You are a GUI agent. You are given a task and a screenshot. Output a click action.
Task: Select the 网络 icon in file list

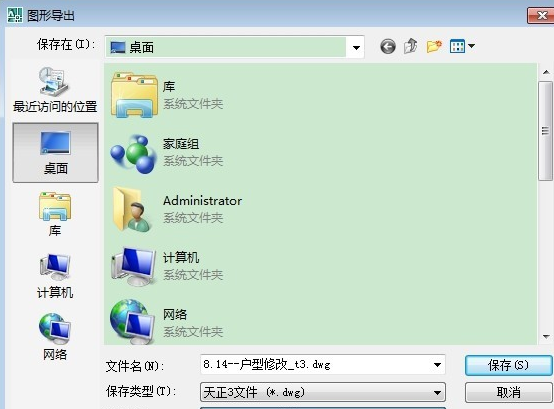132,321
